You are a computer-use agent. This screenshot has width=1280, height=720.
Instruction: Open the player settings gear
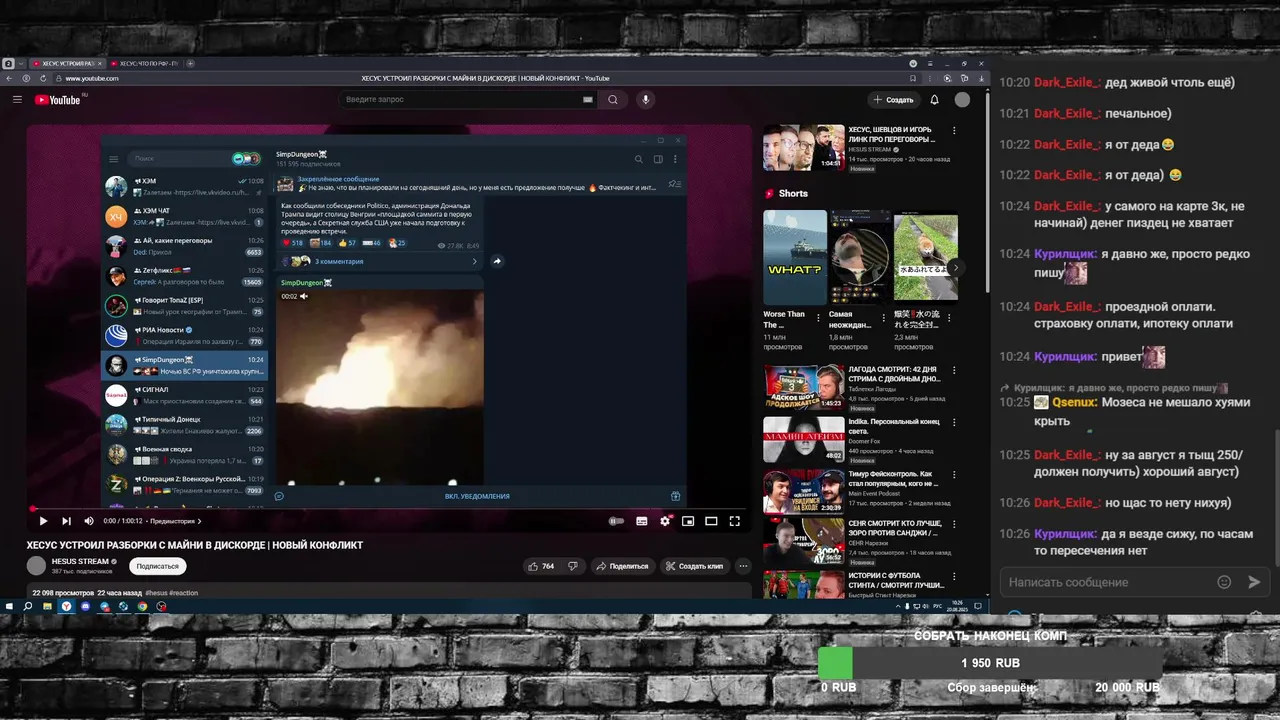click(665, 521)
